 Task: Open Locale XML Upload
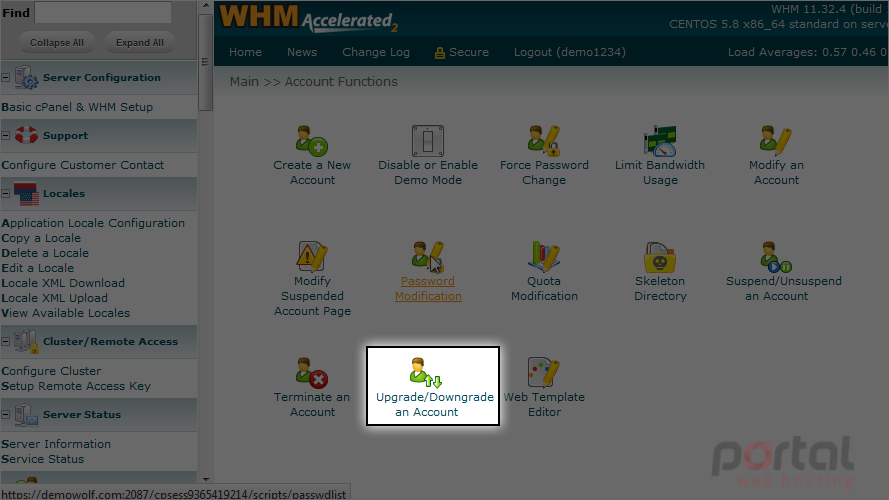pos(54,298)
